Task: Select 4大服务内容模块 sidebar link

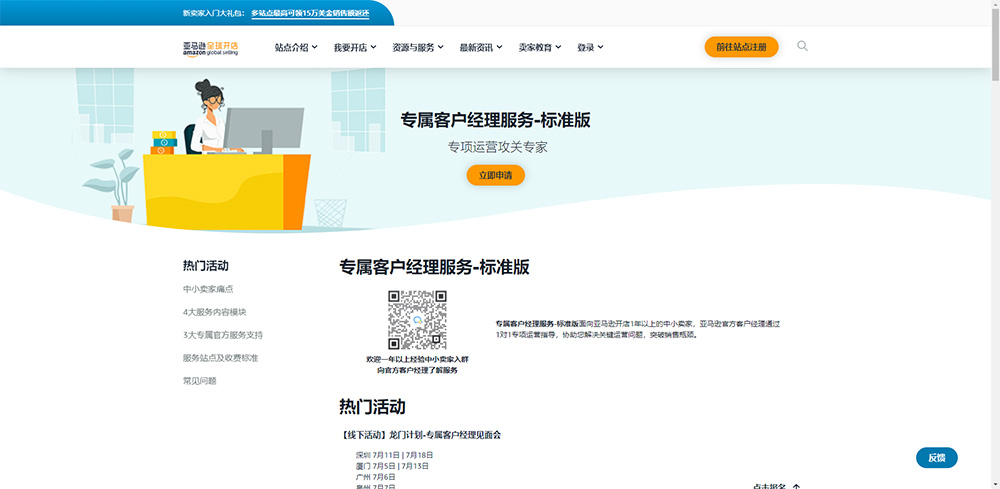Action: coord(214,312)
